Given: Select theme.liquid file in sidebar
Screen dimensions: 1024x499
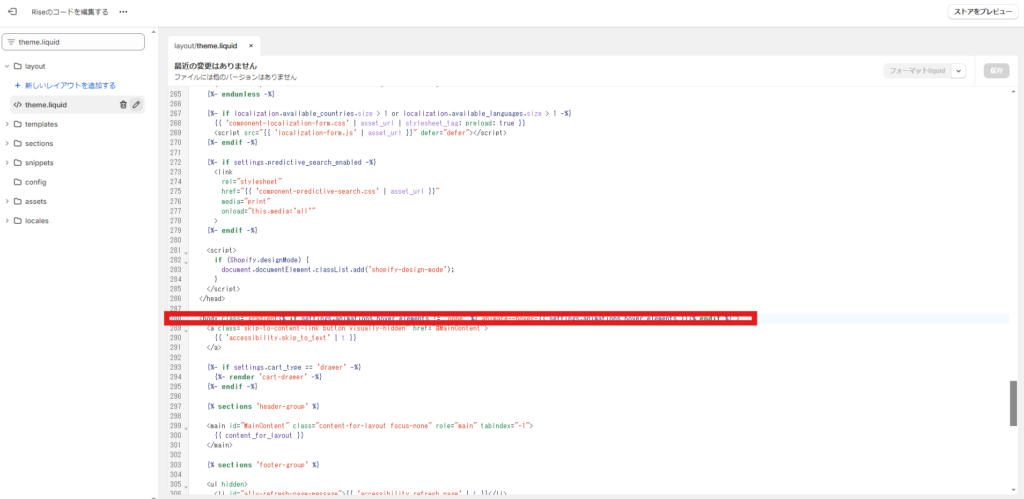Looking at the screenshot, I should [46, 105].
